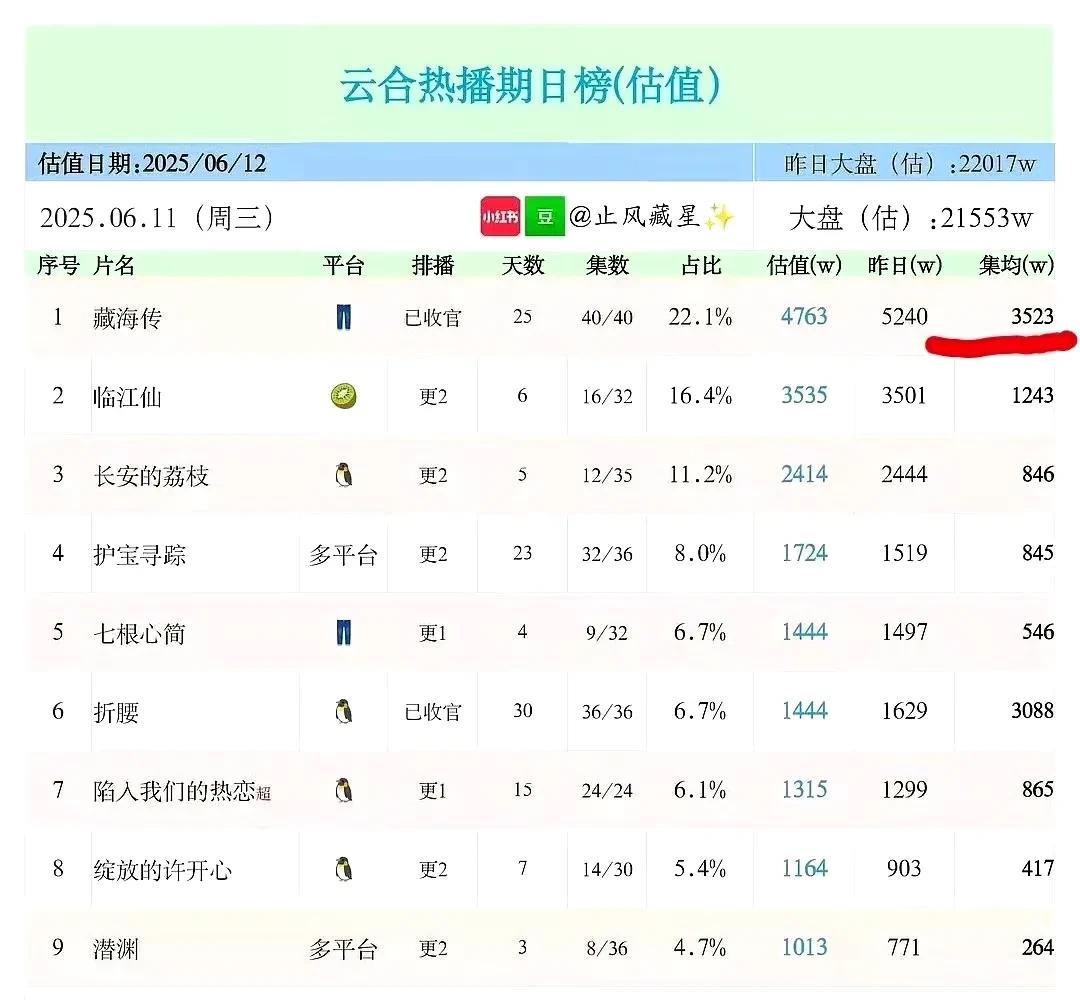Viewport: 1080px width, 1000px height.
Task: Click the jeans platform icon for 七根心简
Action: tap(344, 632)
